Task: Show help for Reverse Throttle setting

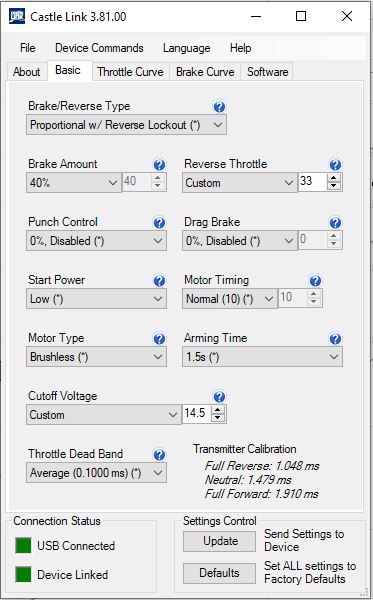Action: [335, 165]
